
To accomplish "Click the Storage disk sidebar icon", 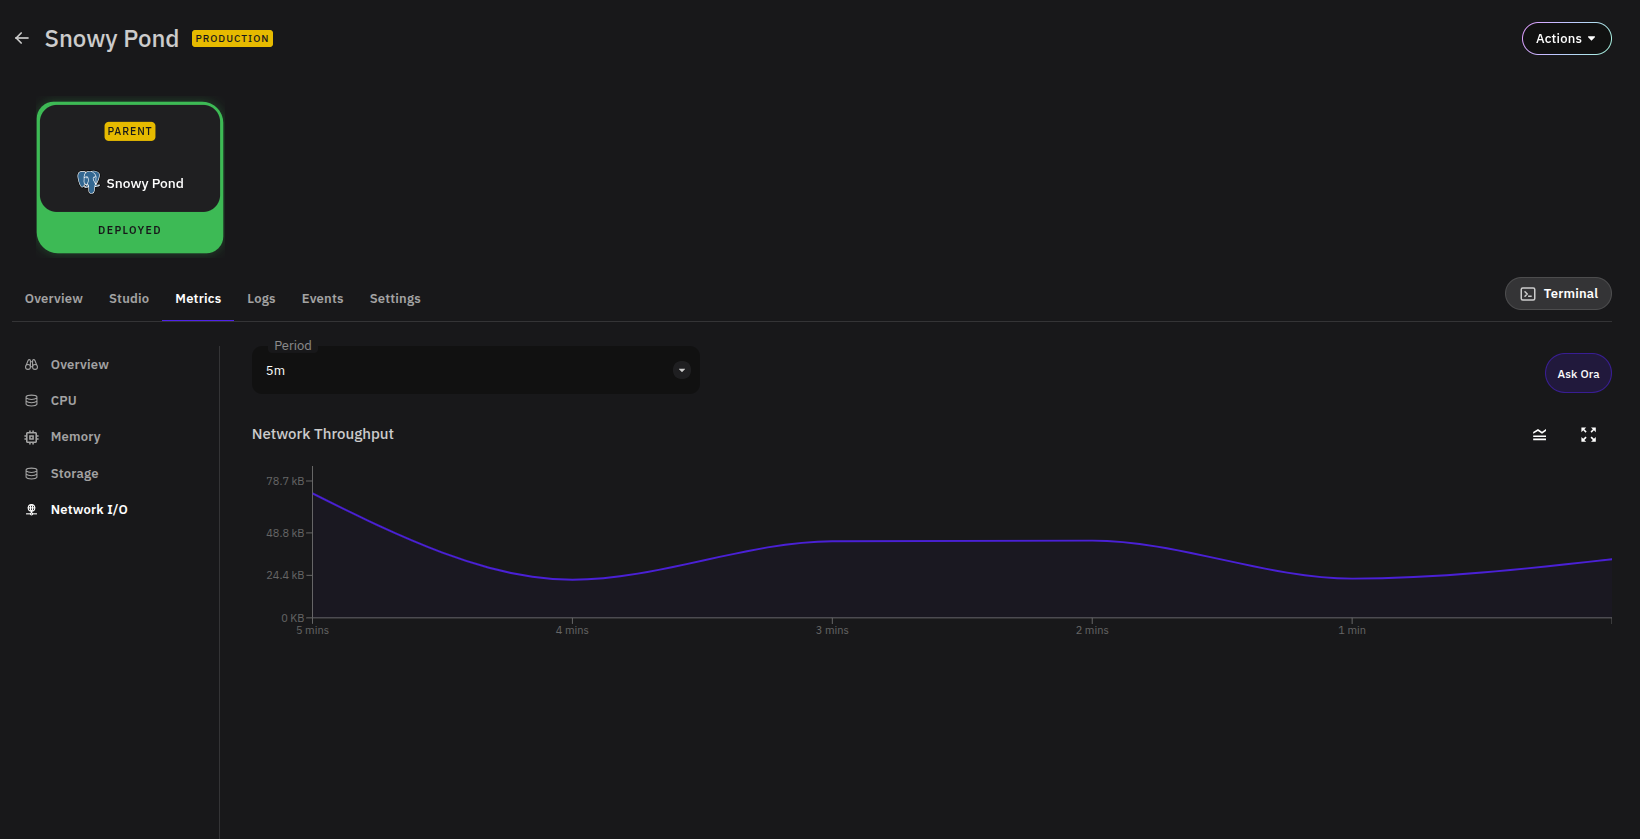I will [x=31, y=473].
